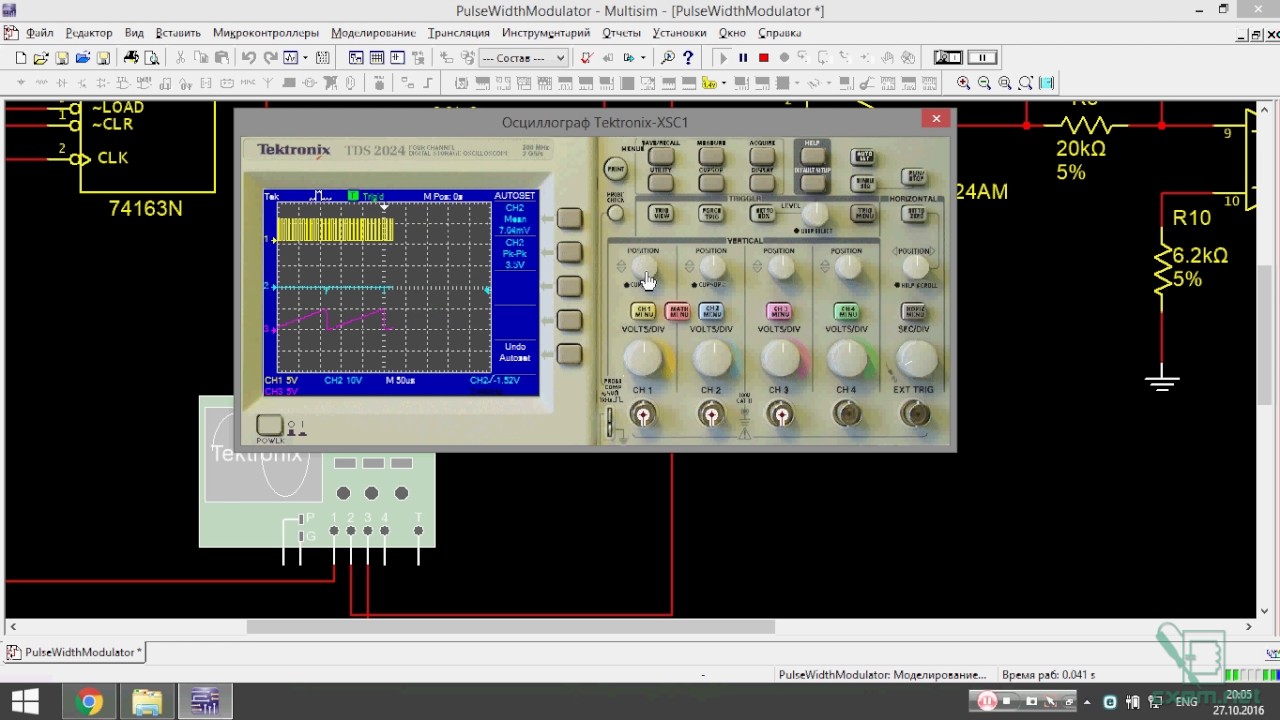The image size is (1280, 720).
Task: Select the PulseWidthModulator document tab
Action: 77,652
